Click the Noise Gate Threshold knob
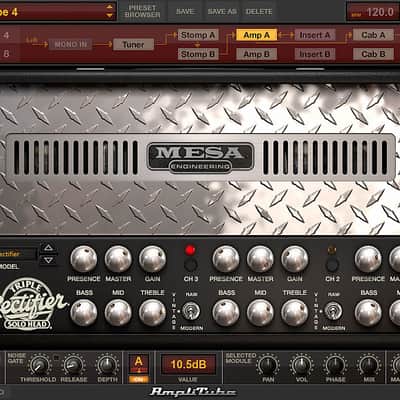Viewport: 400px width, 400px height. [39, 365]
